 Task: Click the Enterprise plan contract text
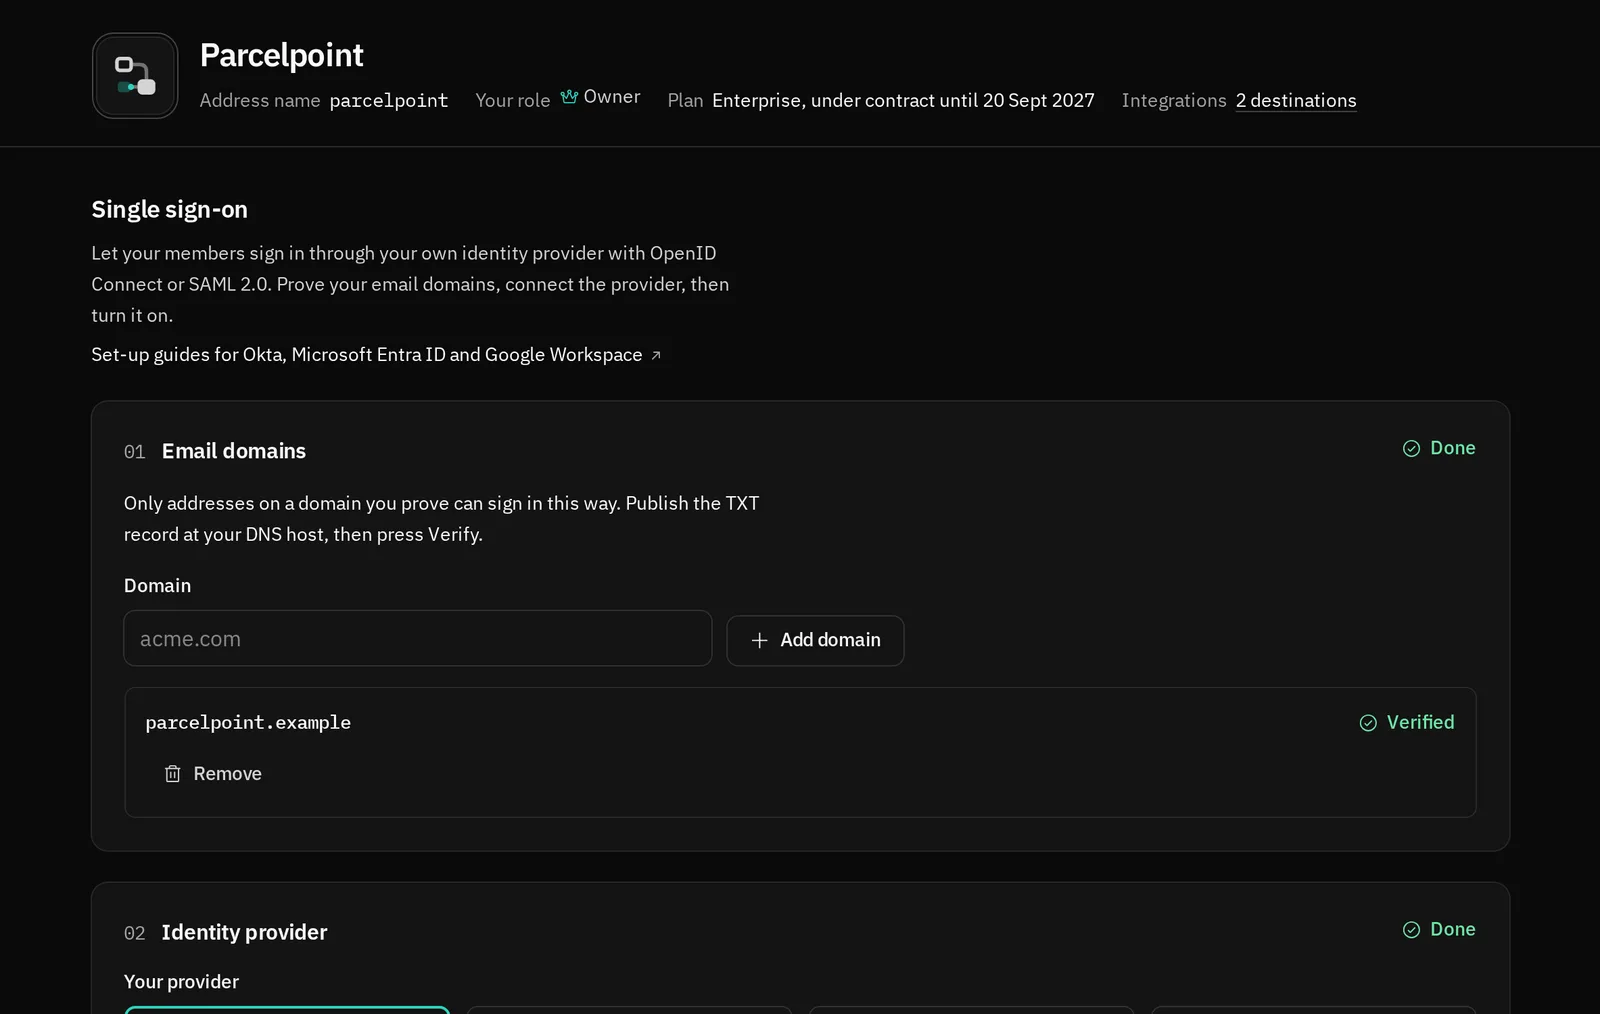[x=903, y=101]
